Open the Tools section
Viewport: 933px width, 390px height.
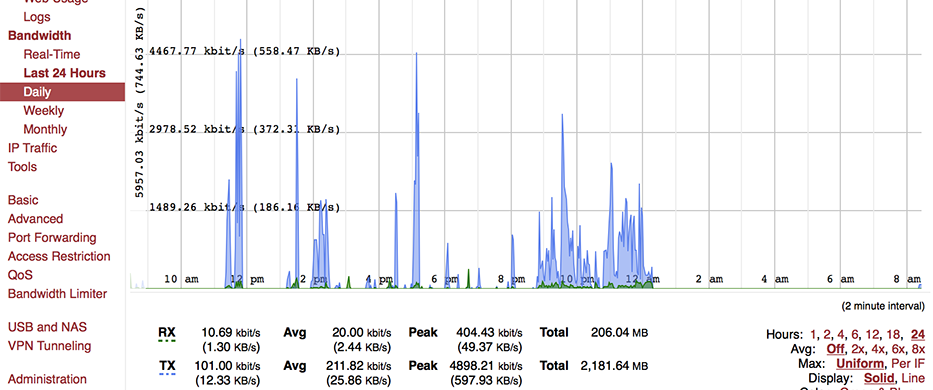point(22,167)
